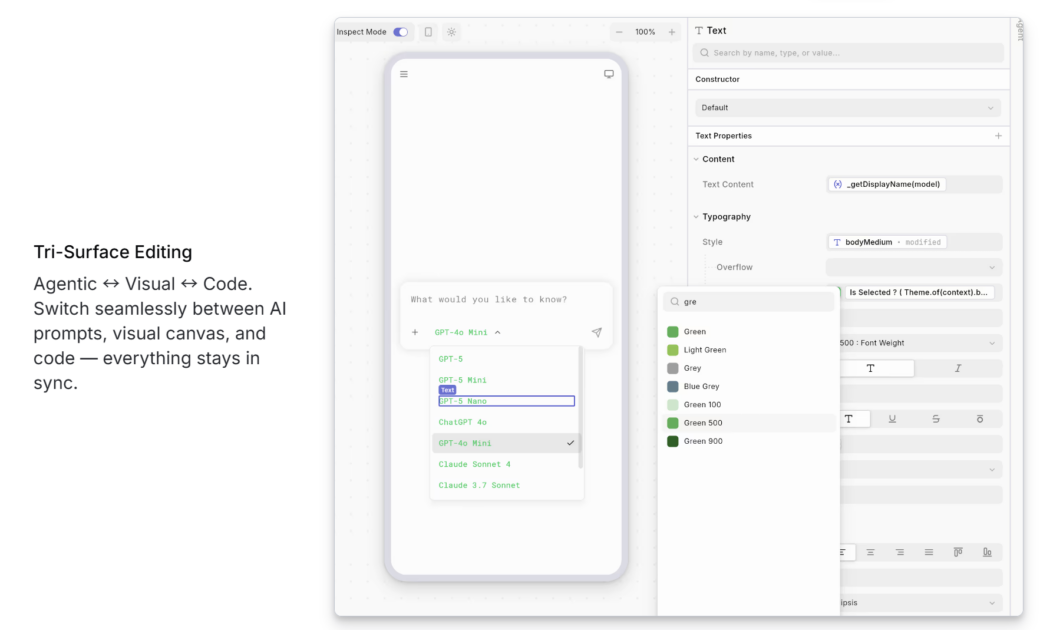Click the mobile device preview icon

point(428,32)
